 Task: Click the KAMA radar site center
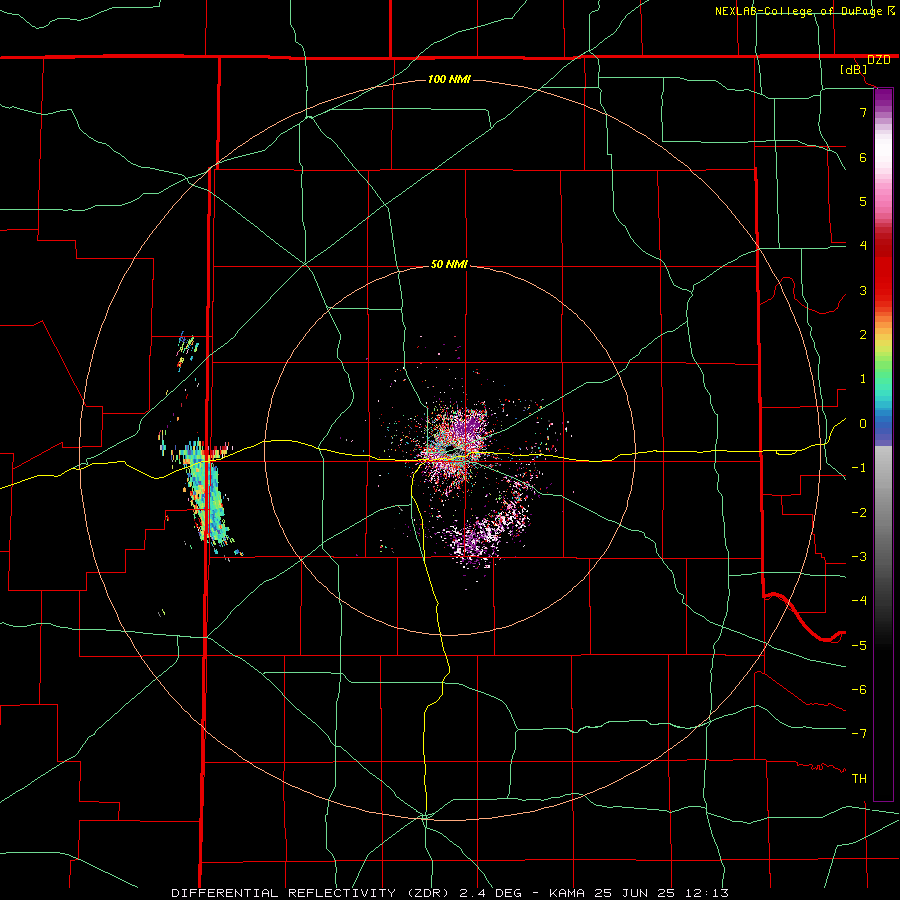[x=449, y=449]
